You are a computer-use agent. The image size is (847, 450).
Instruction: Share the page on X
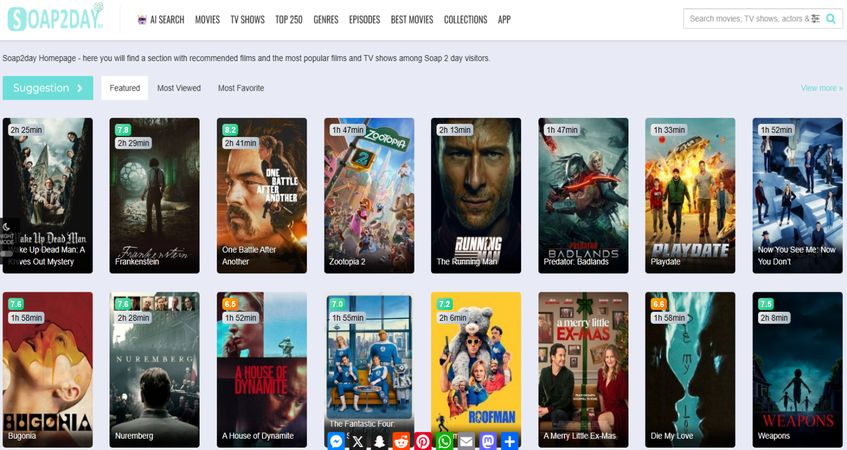(358, 441)
